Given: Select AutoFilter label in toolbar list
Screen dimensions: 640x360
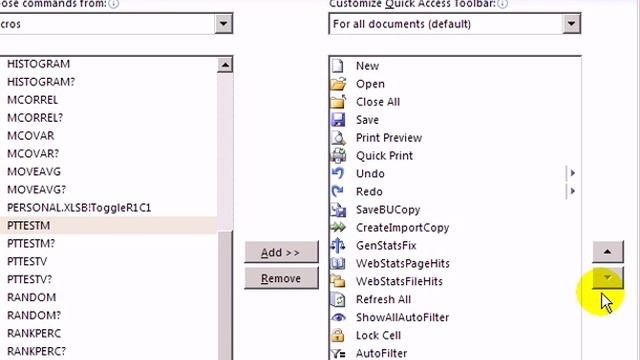Looking at the screenshot, I should pos(382,353).
